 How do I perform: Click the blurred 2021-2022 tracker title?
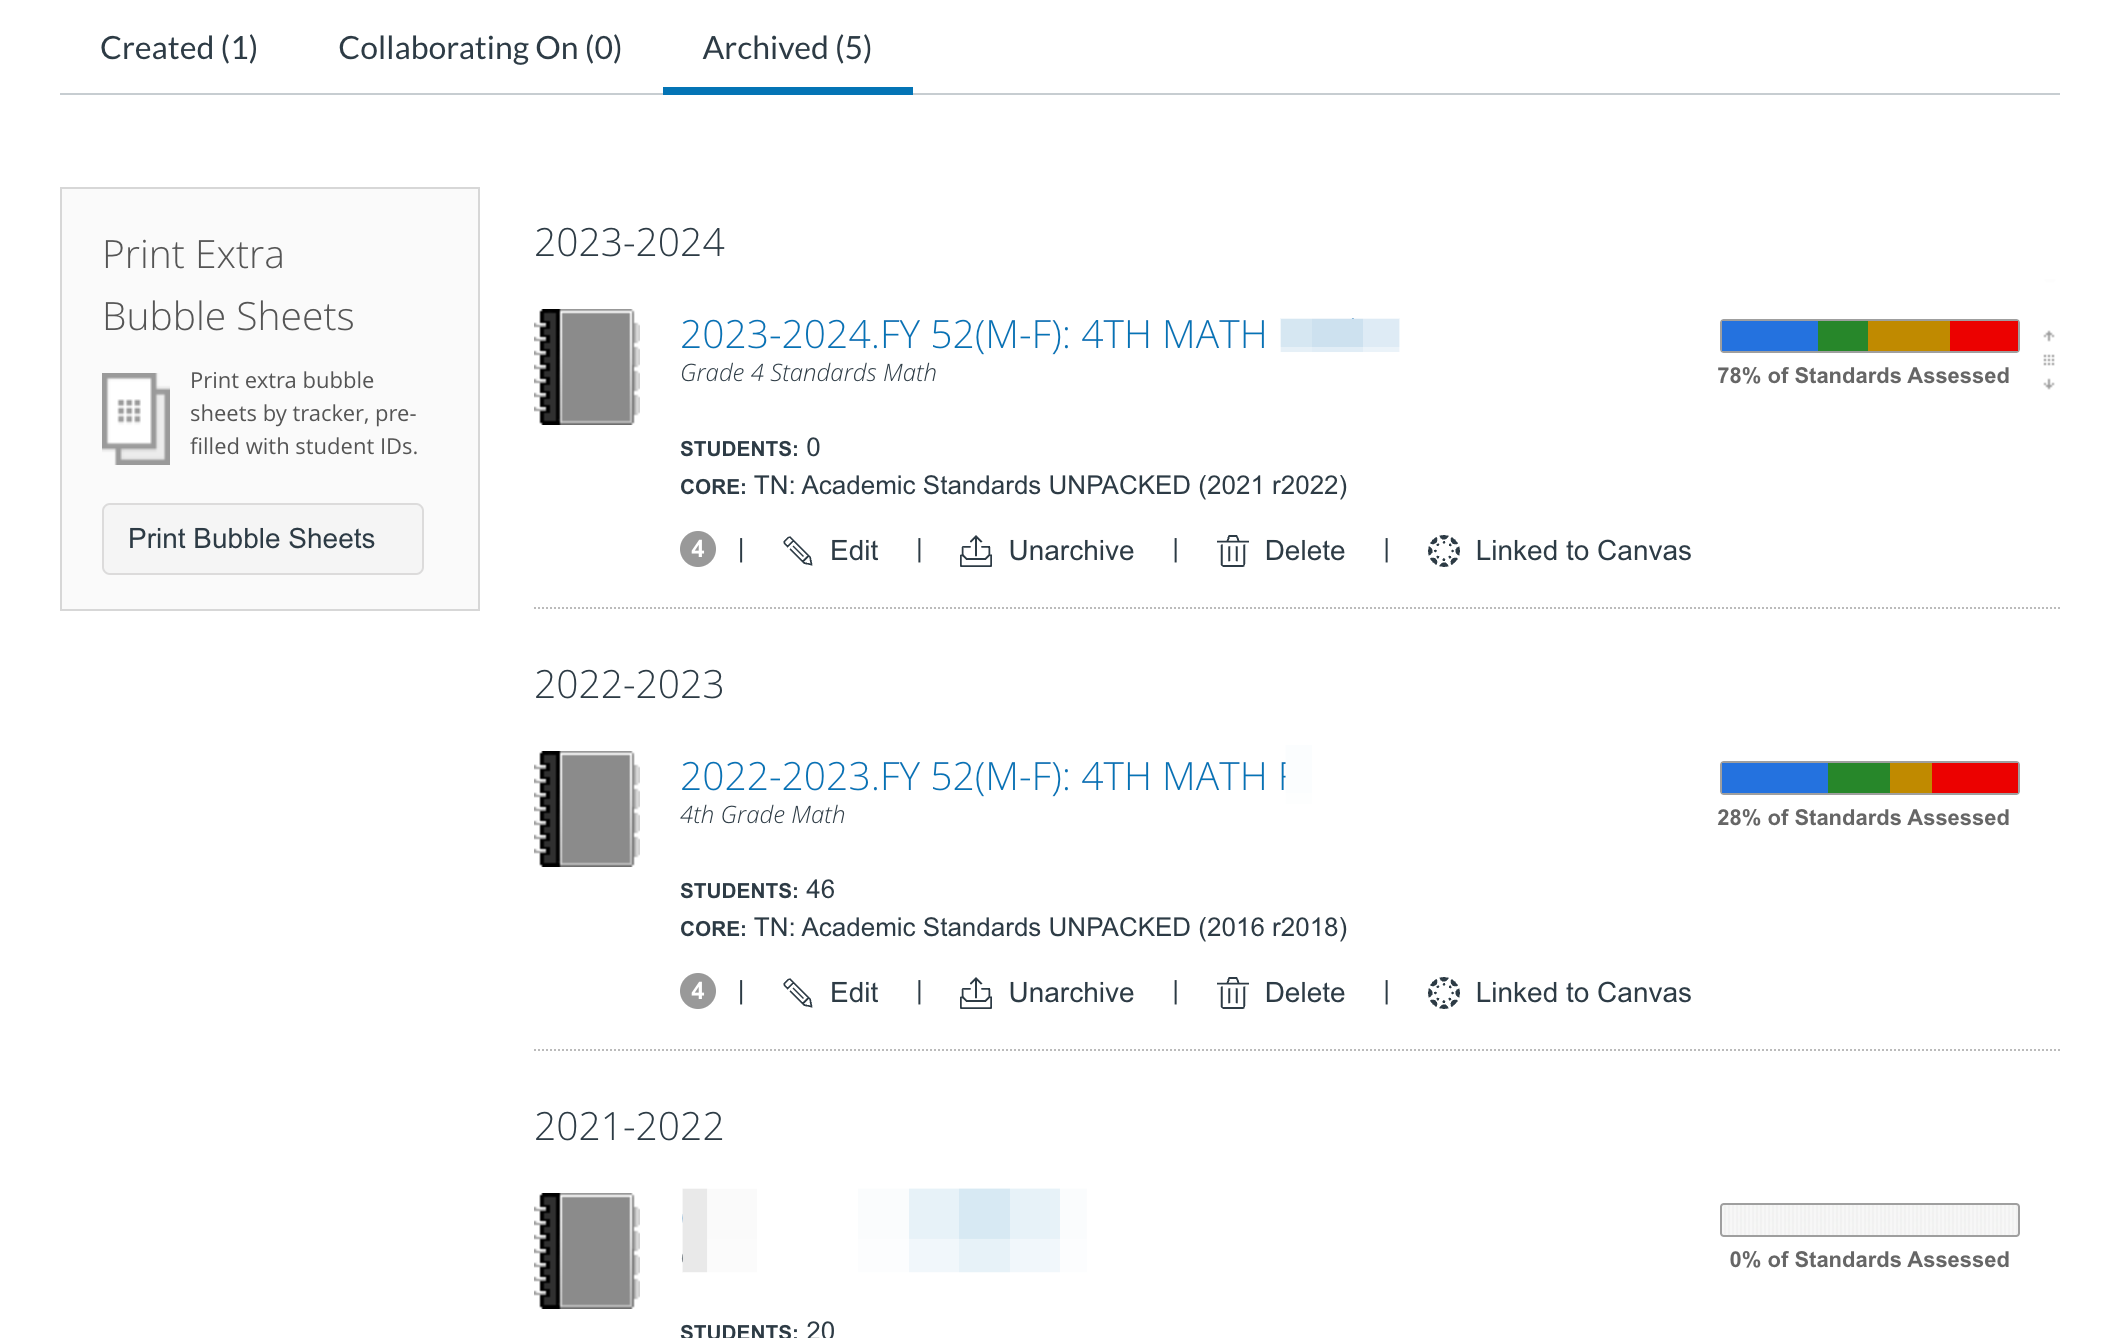(x=884, y=1230)
